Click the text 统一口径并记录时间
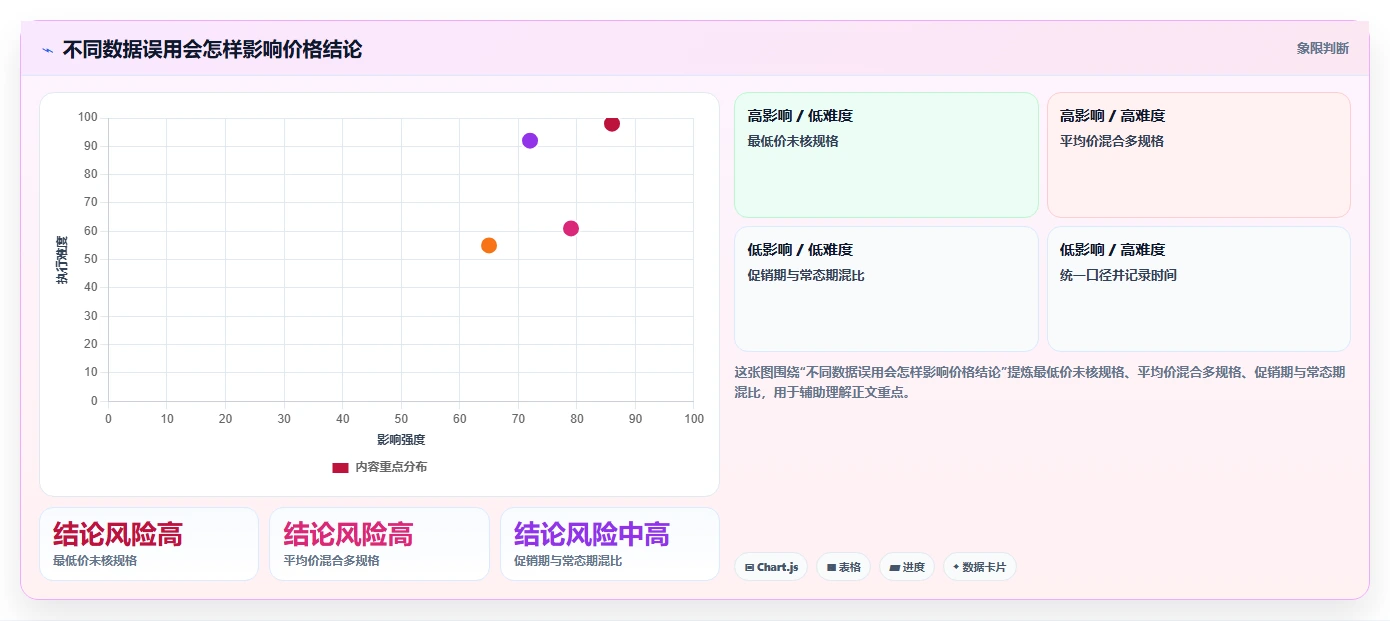Viewport: 1390px width, 621px height. pyautogui.click(x=1118, y=275)
